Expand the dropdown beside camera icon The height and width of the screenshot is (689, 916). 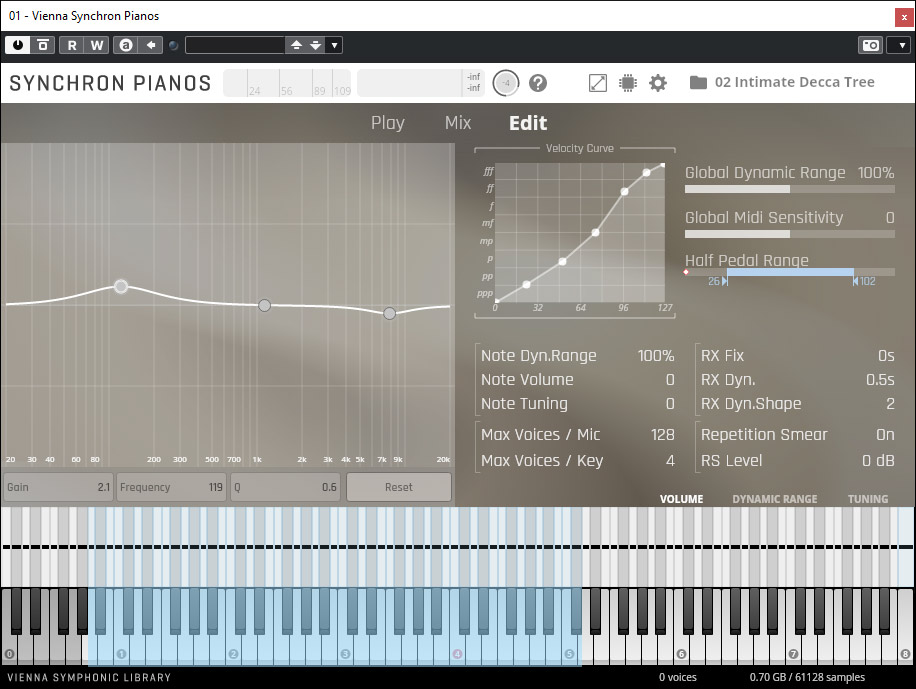899,45
